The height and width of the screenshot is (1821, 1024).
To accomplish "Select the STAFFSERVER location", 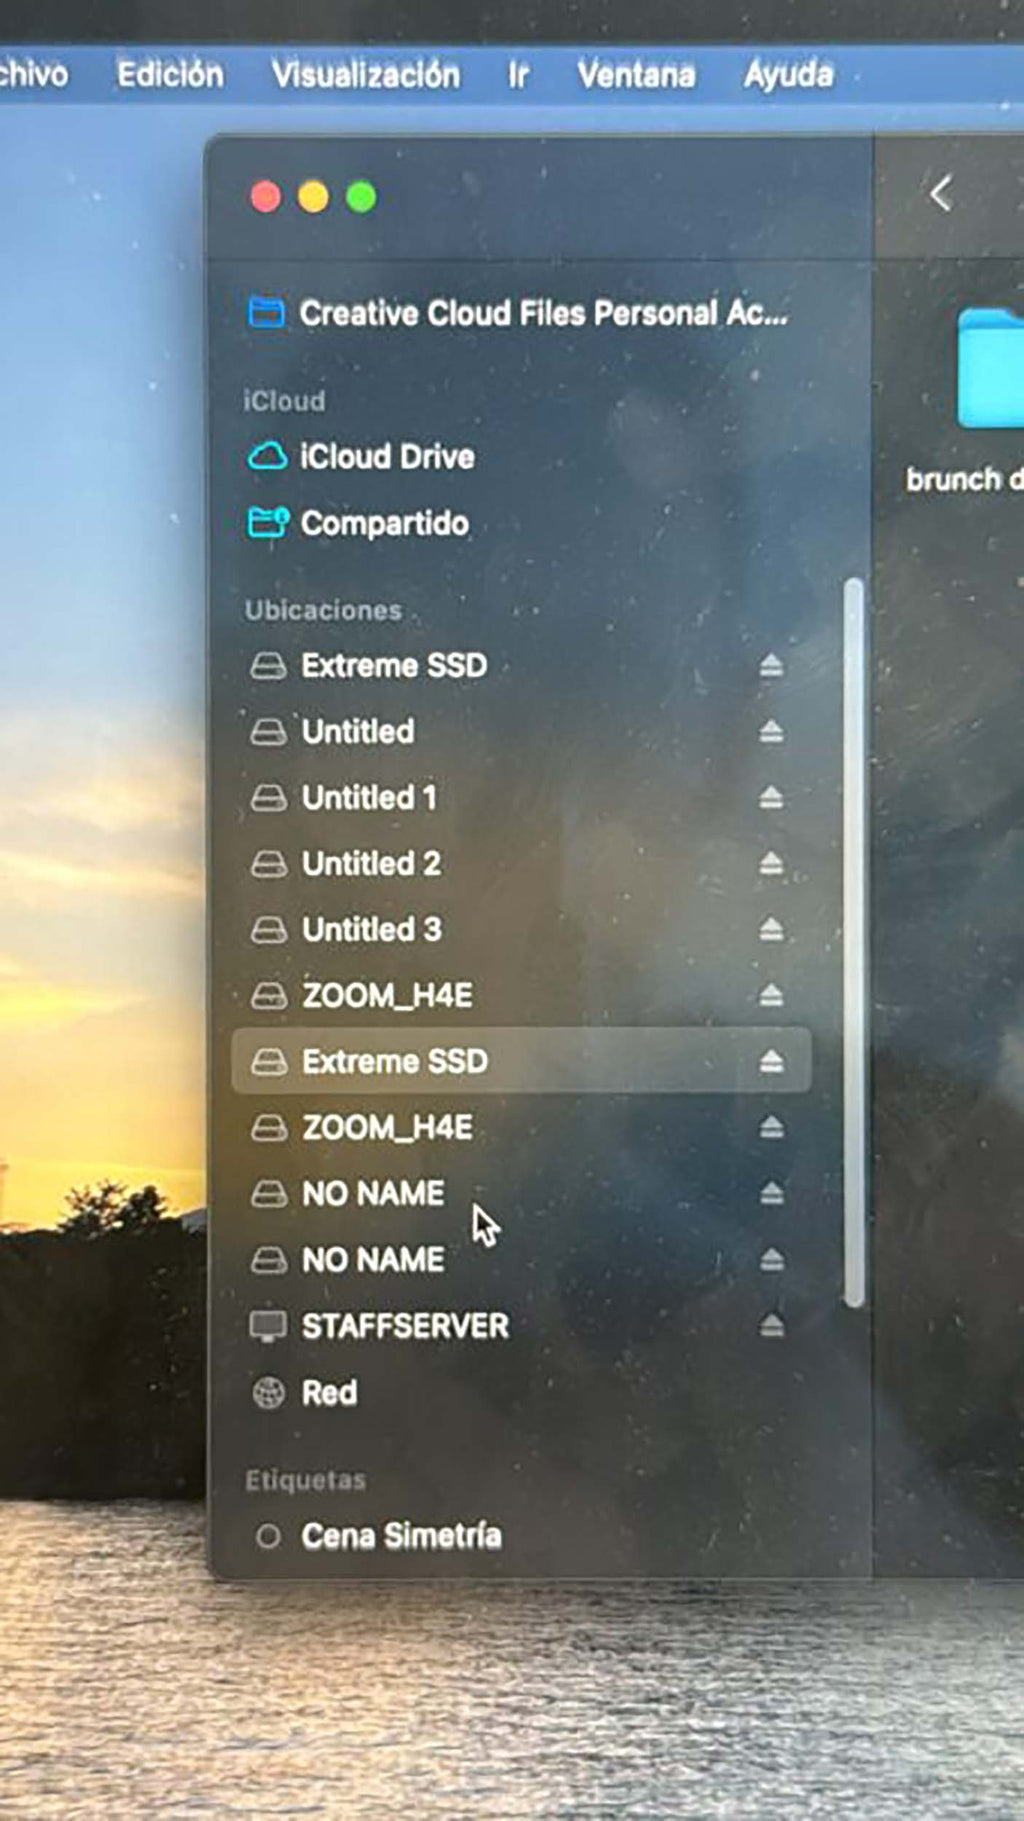I will pos(405,1326).
